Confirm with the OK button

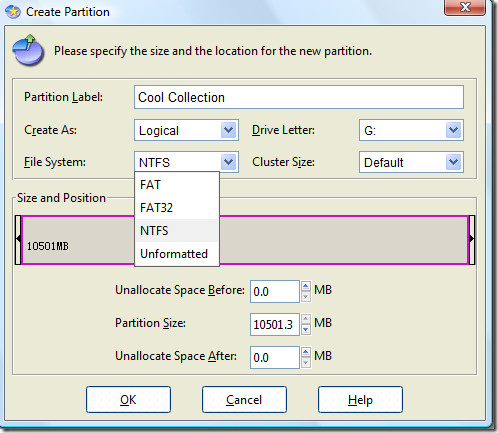pos(128,399)
